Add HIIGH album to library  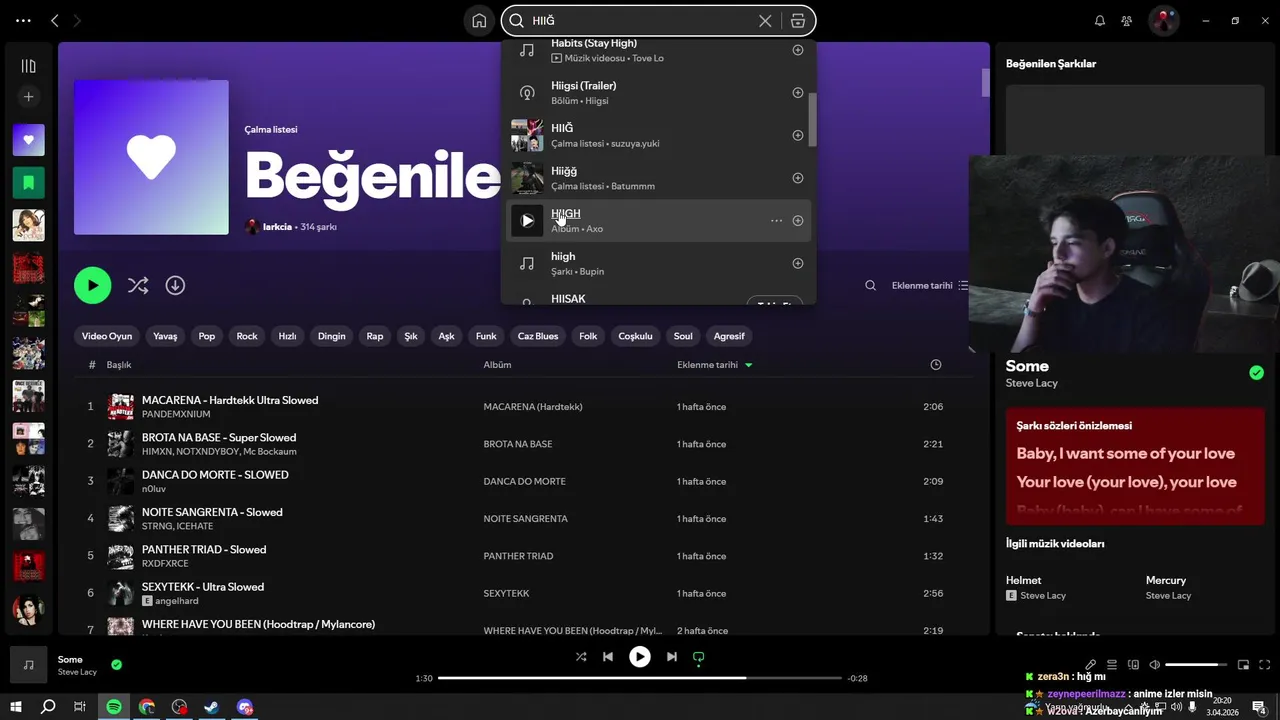[797, 221]
